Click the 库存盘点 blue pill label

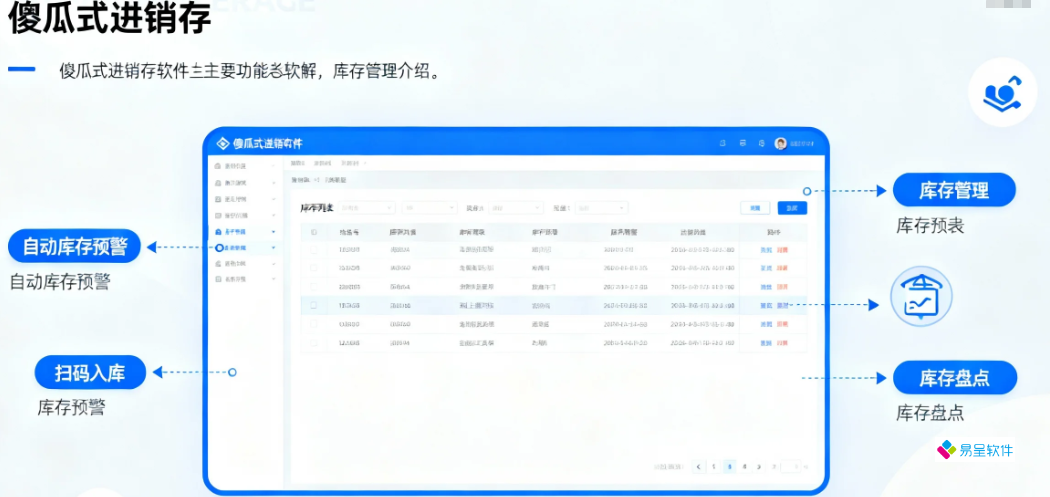(954, 378)
